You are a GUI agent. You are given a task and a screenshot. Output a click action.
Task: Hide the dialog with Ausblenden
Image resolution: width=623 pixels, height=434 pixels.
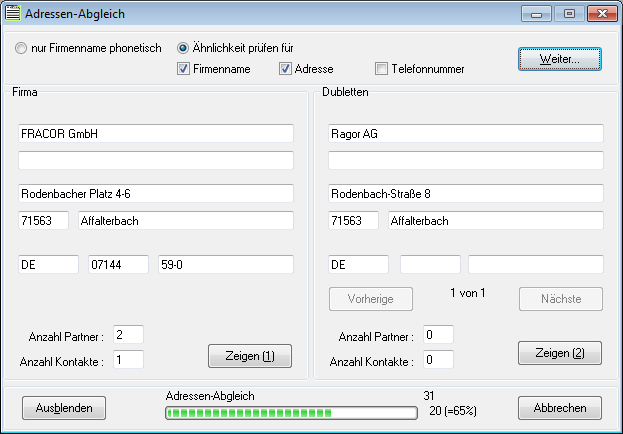tap(63, 408)
